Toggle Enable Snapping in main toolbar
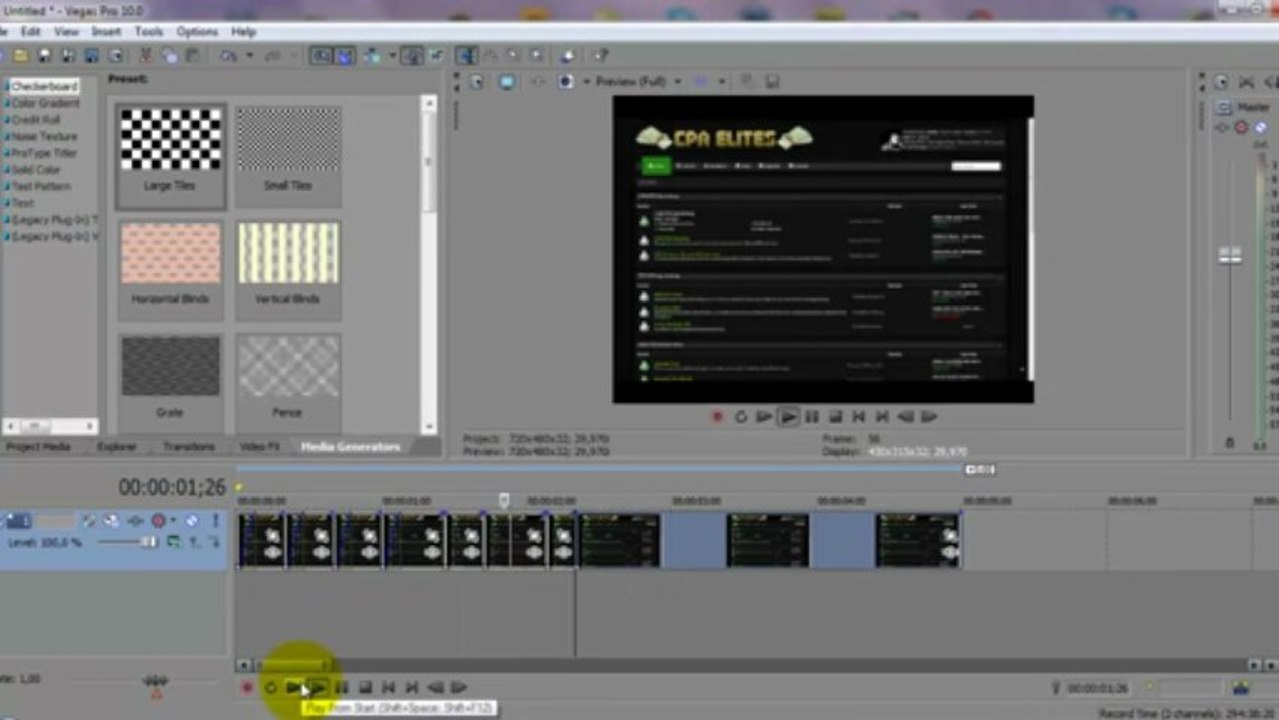The height and width of the screenshot is (720, 1279). (320, 56)
